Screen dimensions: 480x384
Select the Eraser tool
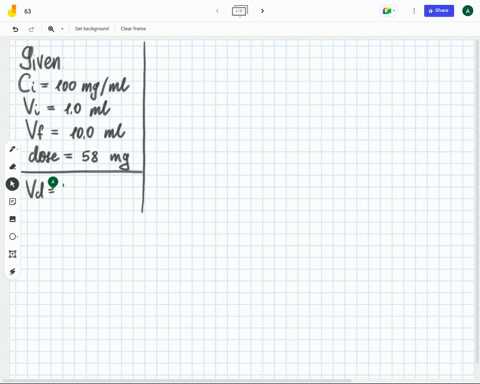point(13,166)
